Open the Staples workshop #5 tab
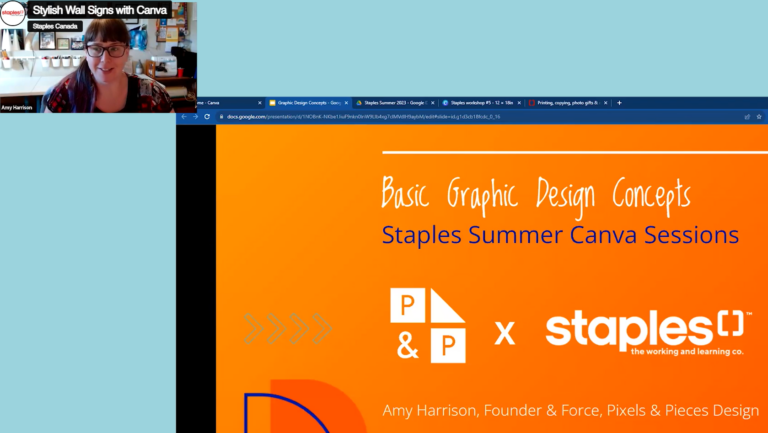This screenshot has width=768, height=433. point(480,102)
